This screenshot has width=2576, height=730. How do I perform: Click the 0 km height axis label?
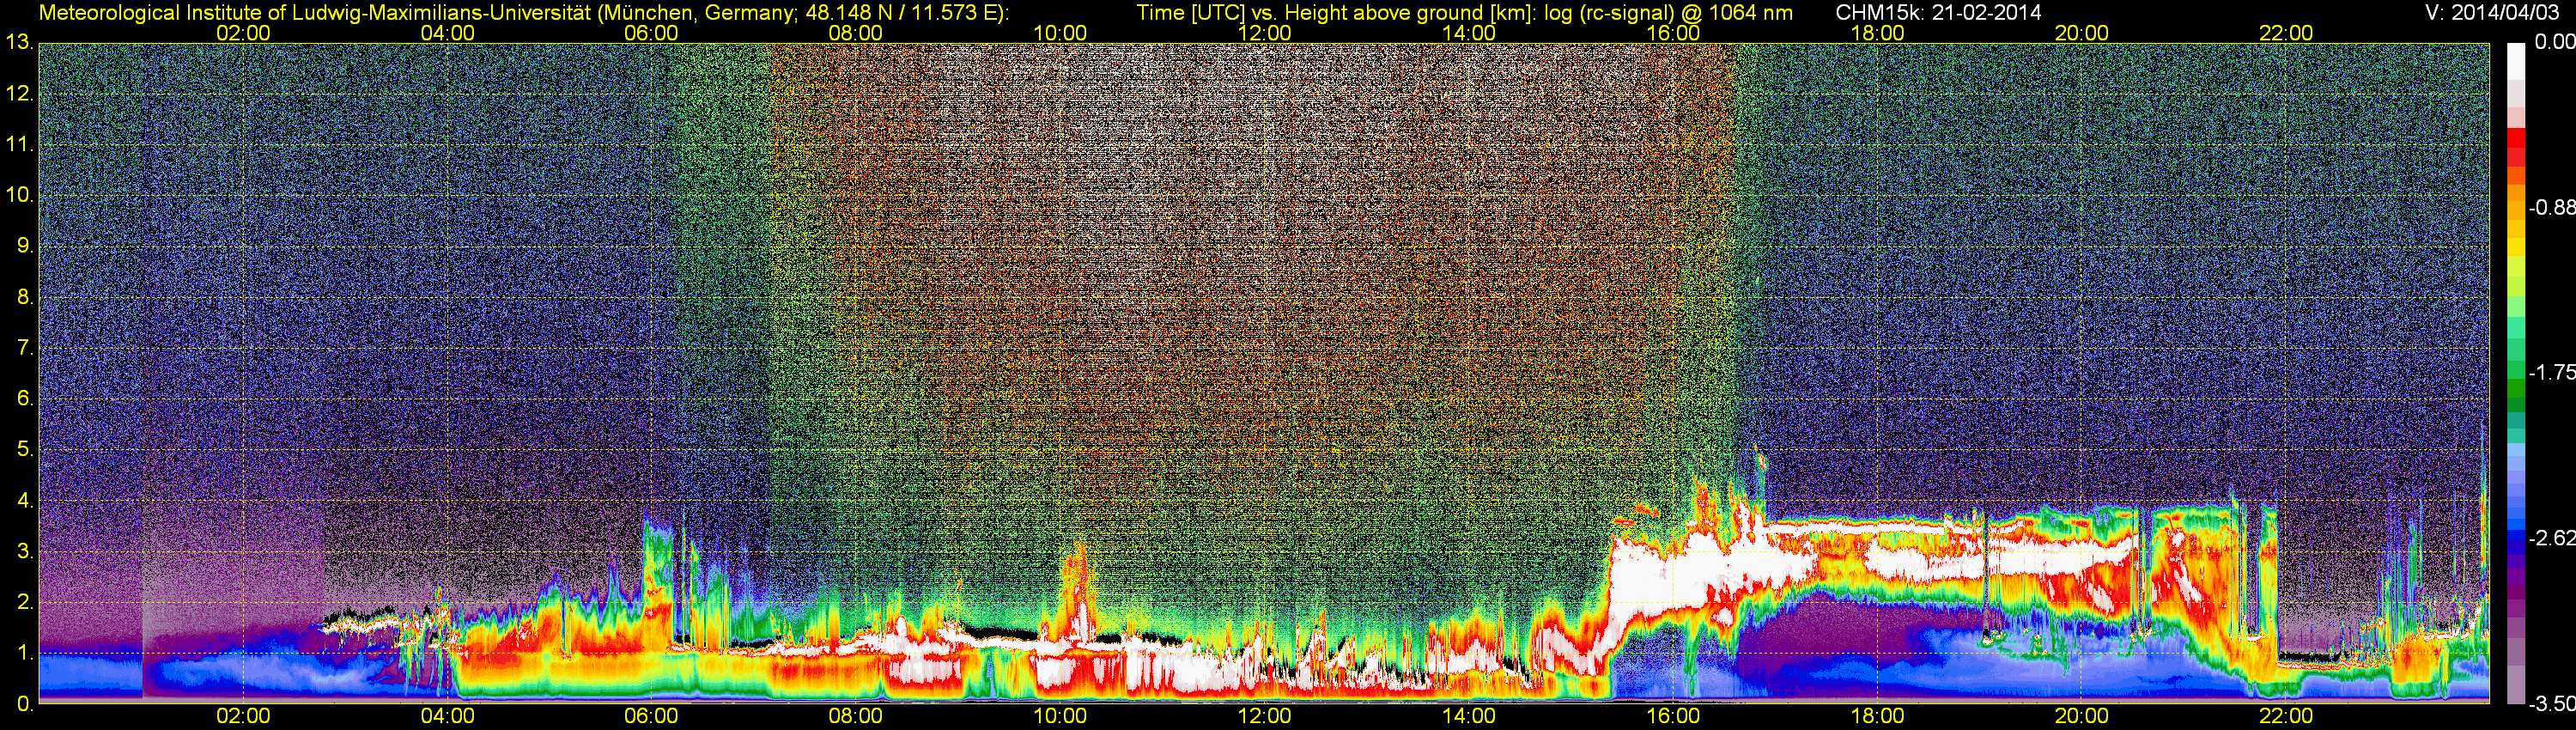pyautogui.click(x=24, y=704)
